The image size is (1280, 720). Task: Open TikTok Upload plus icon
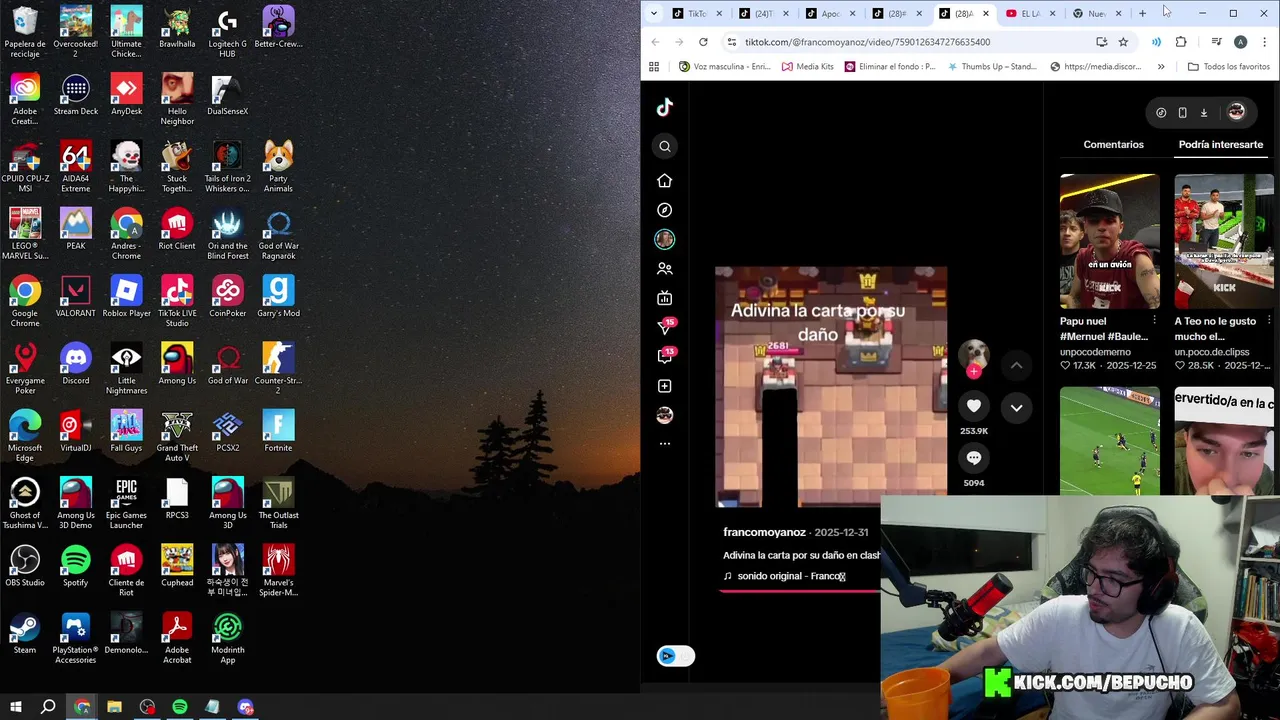[665, 386]
